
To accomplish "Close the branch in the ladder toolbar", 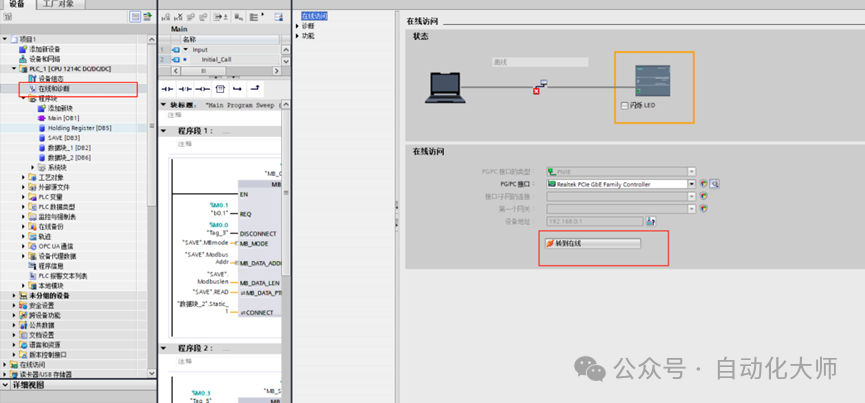I will coord(255,89).
